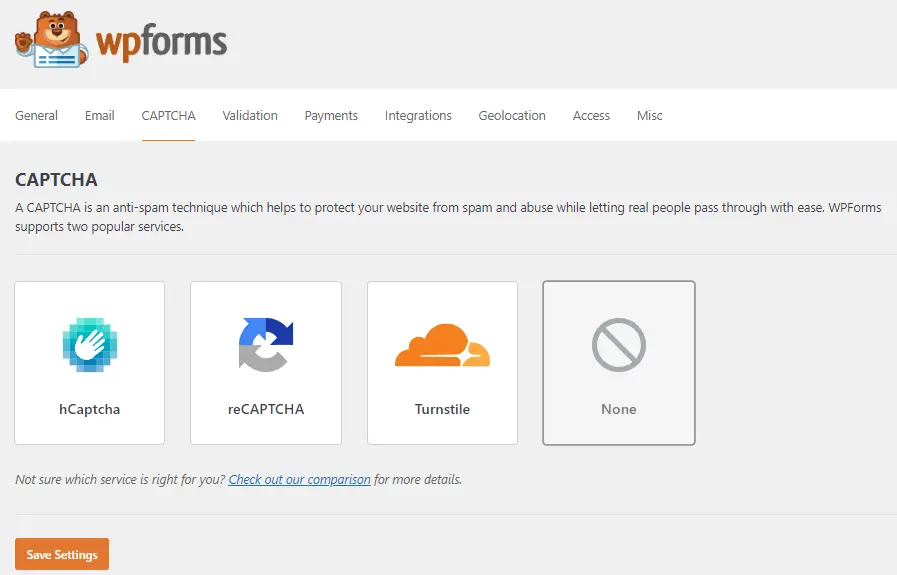Image resolution: width=897 pixels, height=575 pixels.
Task: Click the Cloudflare Turnstile cloud icon
Action: click(442, 345)
